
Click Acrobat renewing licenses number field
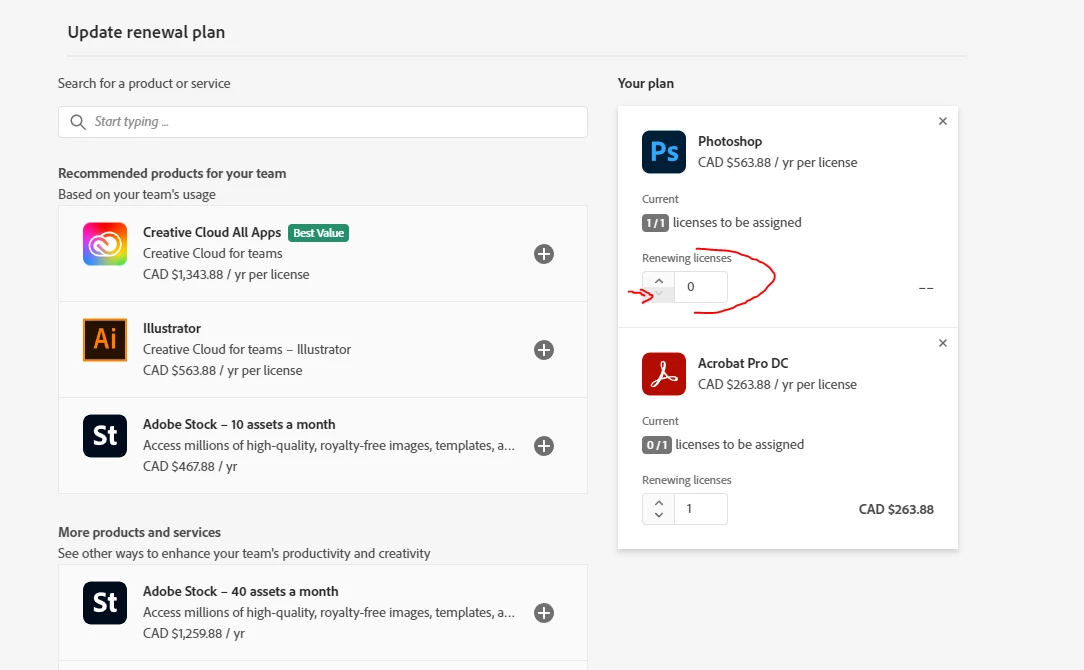(701, 509)
